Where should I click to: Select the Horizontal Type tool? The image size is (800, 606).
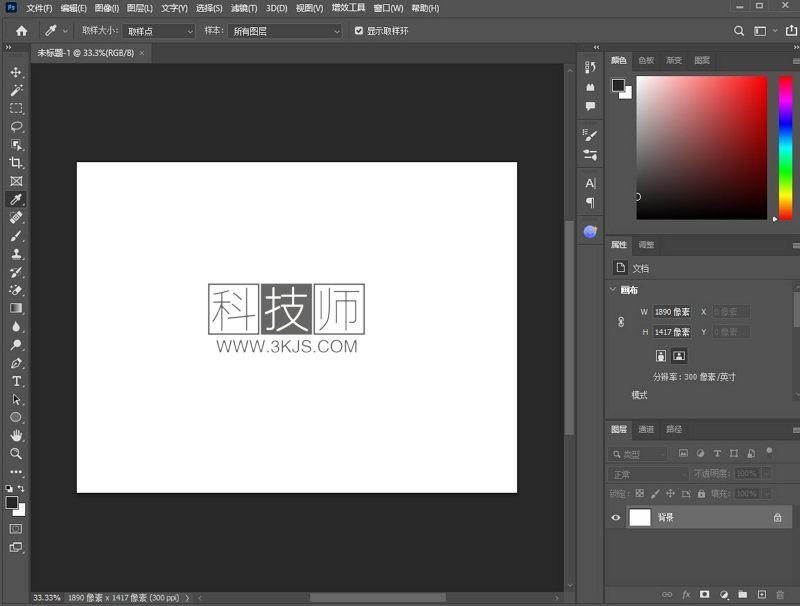[x=16, y=381]
